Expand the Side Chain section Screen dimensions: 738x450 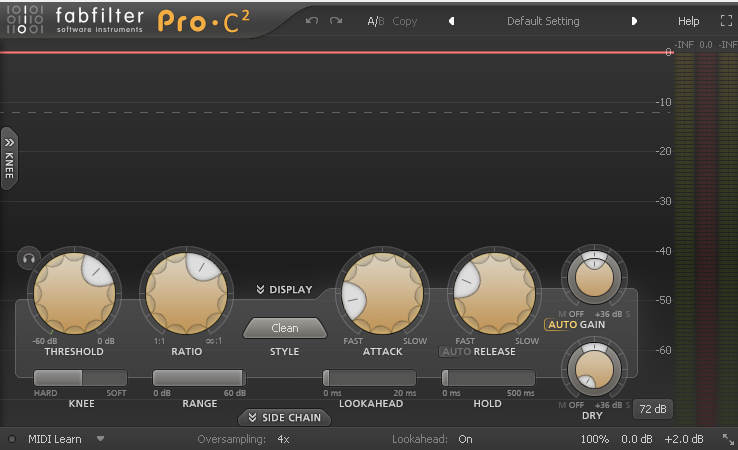pyautogui.click(x=284, y=418)
